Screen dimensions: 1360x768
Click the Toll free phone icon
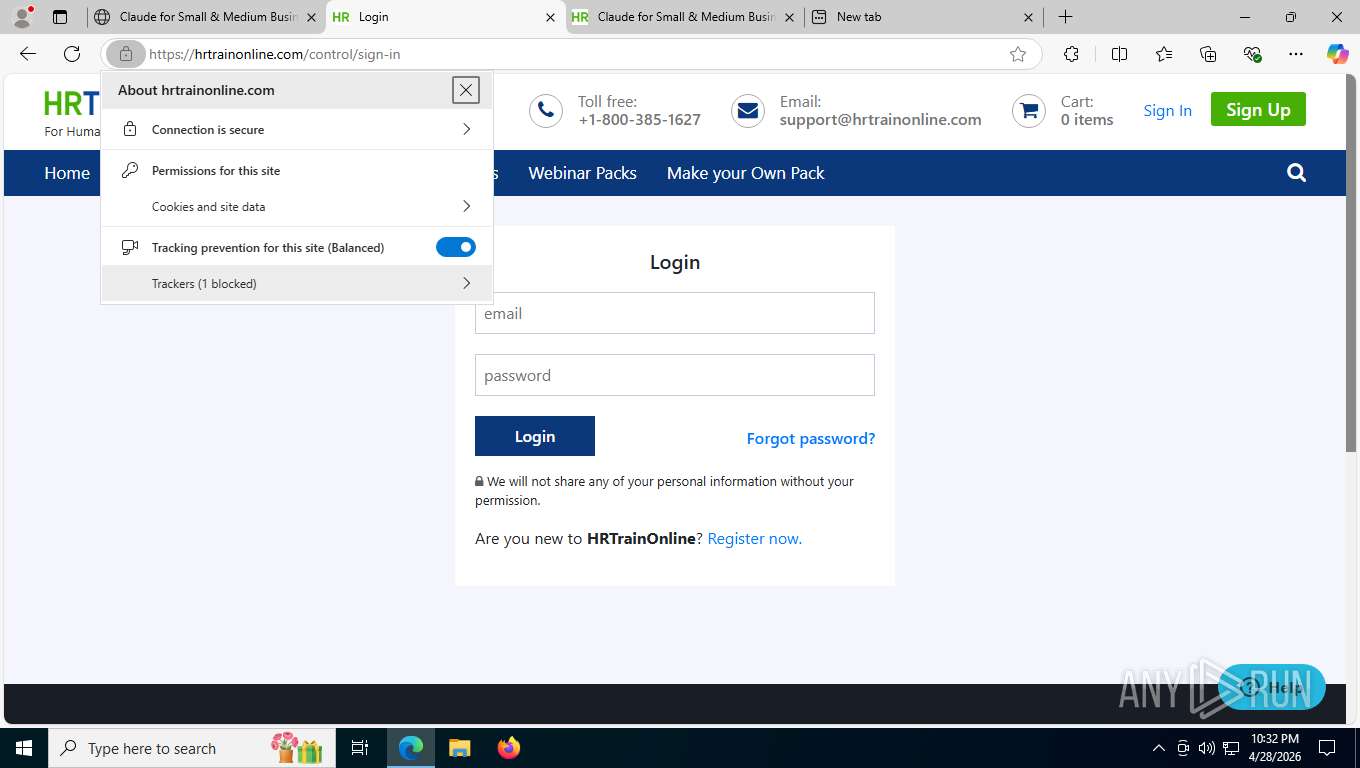[546, 110]
